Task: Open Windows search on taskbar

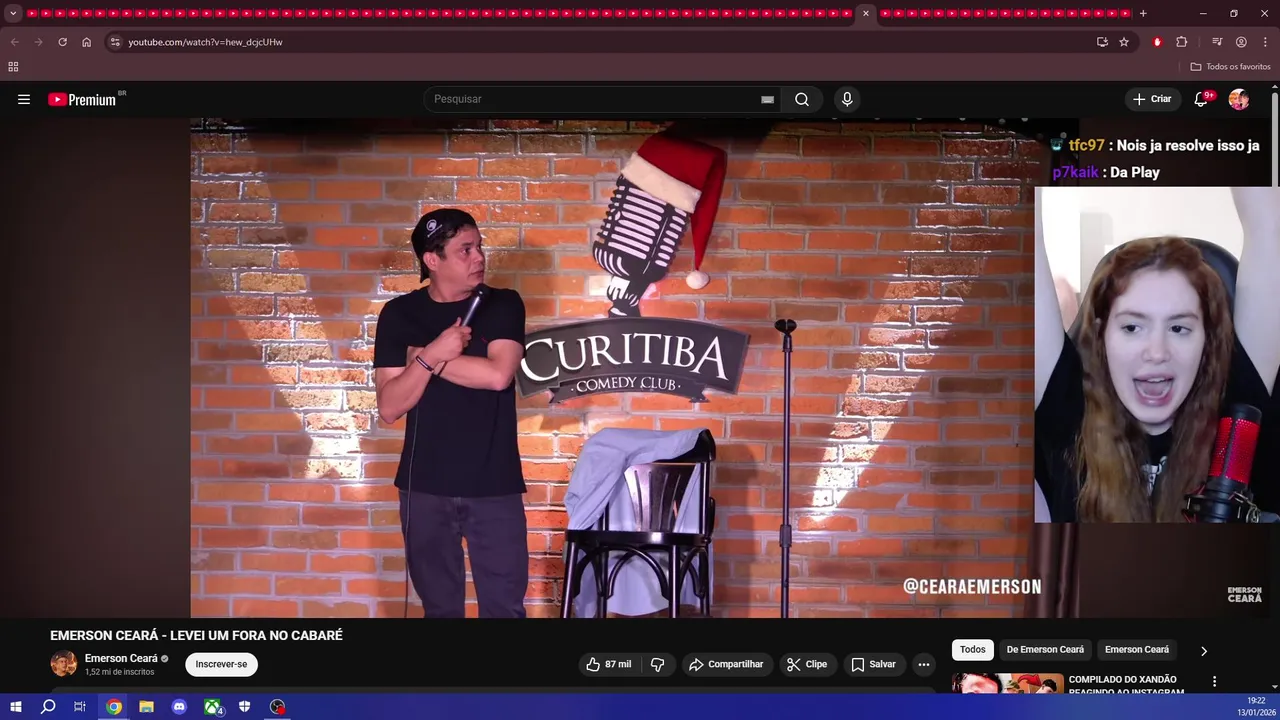Action: (48, 707)
